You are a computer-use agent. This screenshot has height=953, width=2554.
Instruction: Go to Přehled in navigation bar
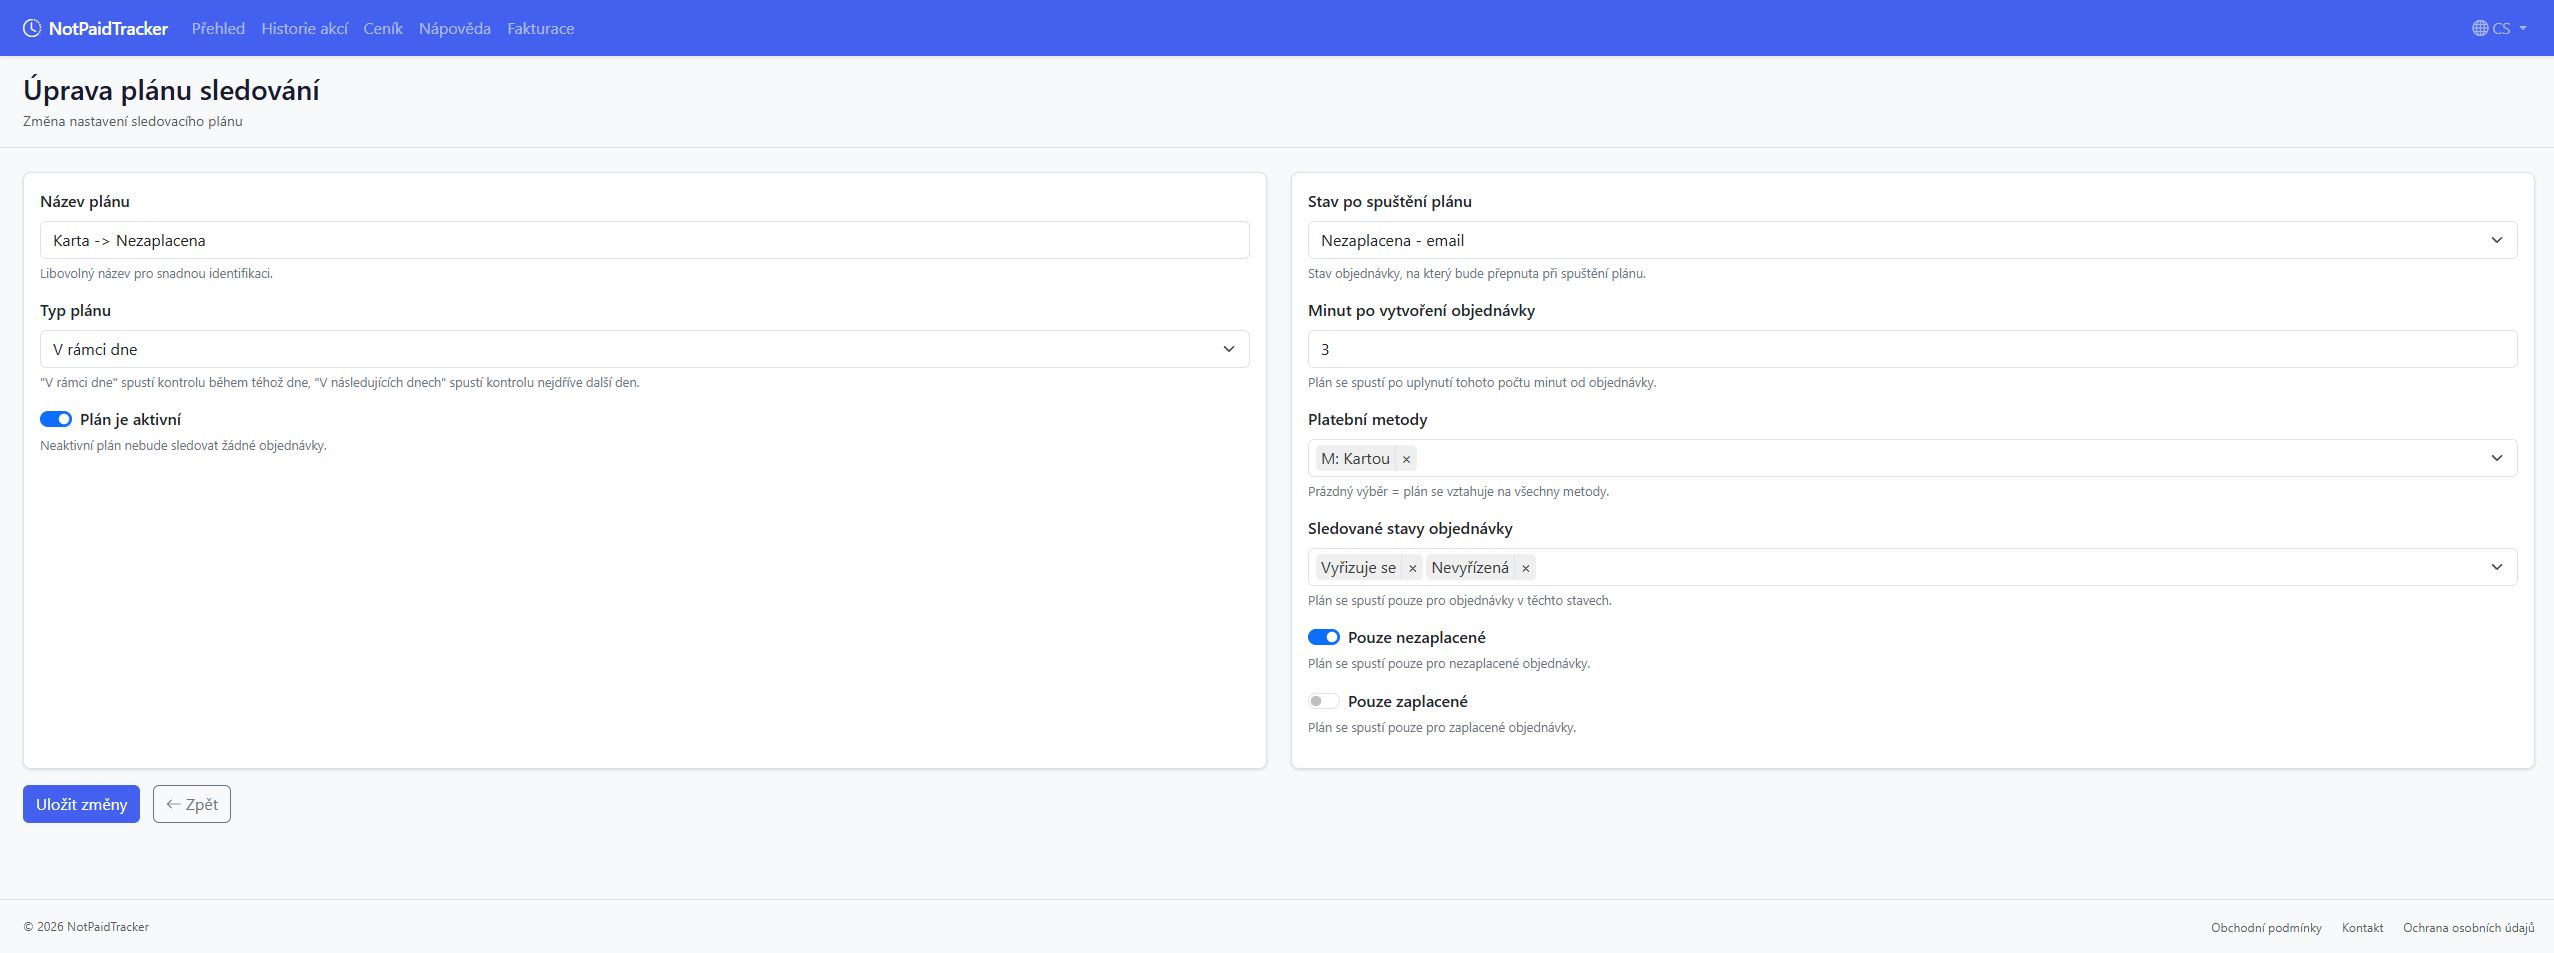point(218,28)
